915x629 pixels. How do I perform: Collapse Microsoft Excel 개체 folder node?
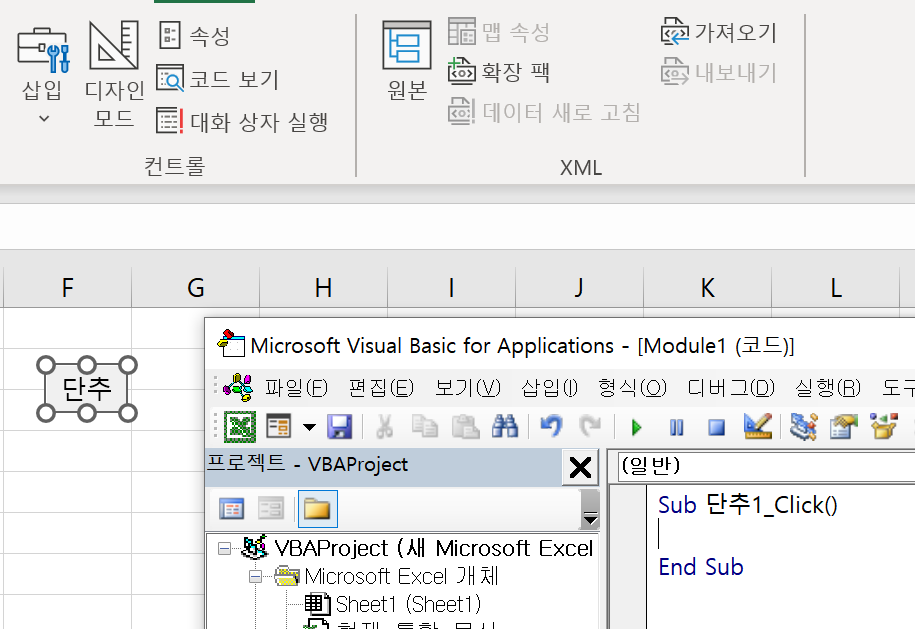pyautogui.click(x=256, y=577)
